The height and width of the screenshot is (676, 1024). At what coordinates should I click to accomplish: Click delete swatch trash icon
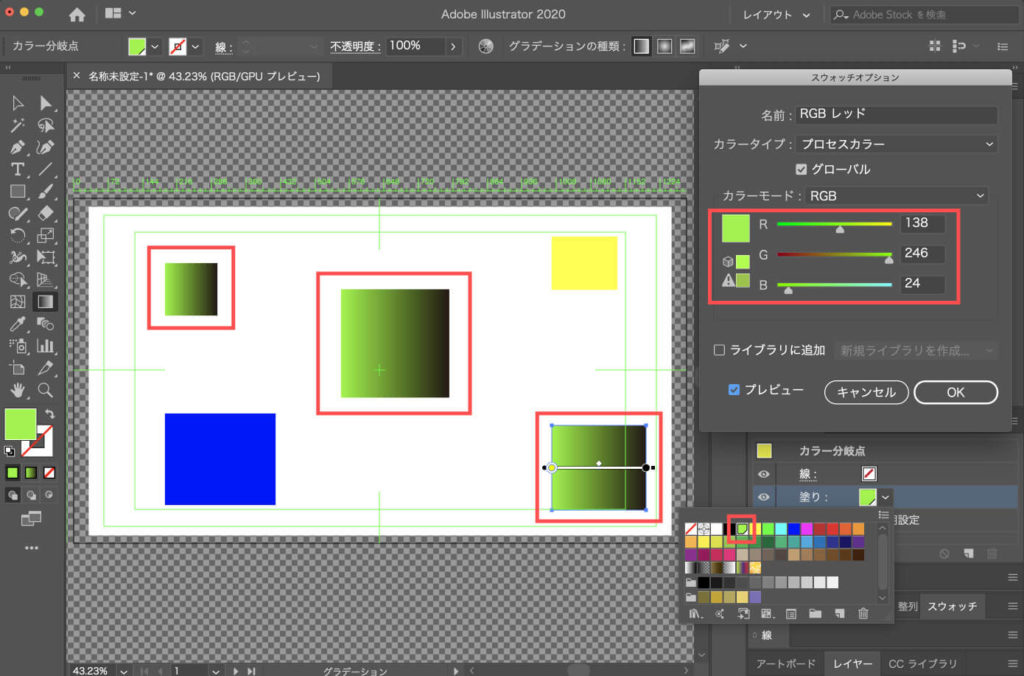863,614
